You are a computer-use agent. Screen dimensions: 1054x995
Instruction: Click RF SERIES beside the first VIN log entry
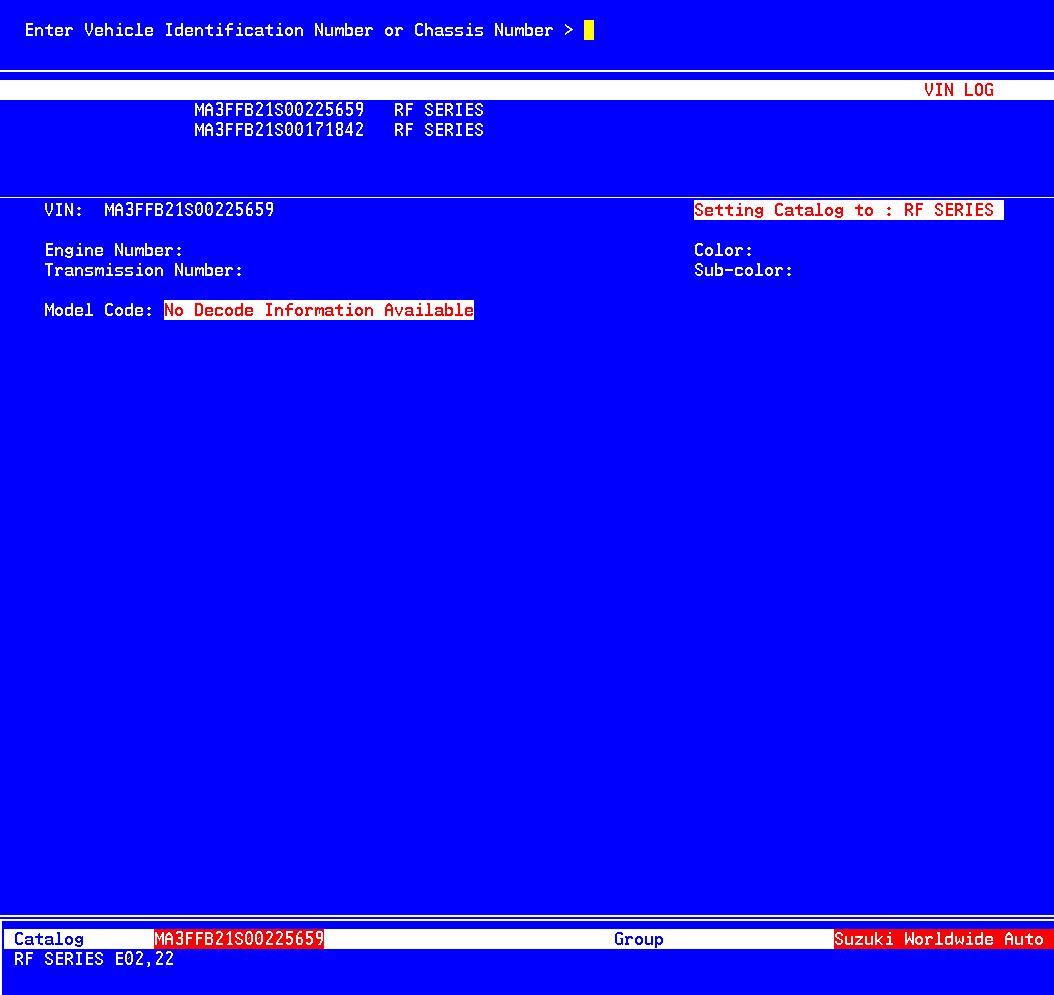click(438, 110)
